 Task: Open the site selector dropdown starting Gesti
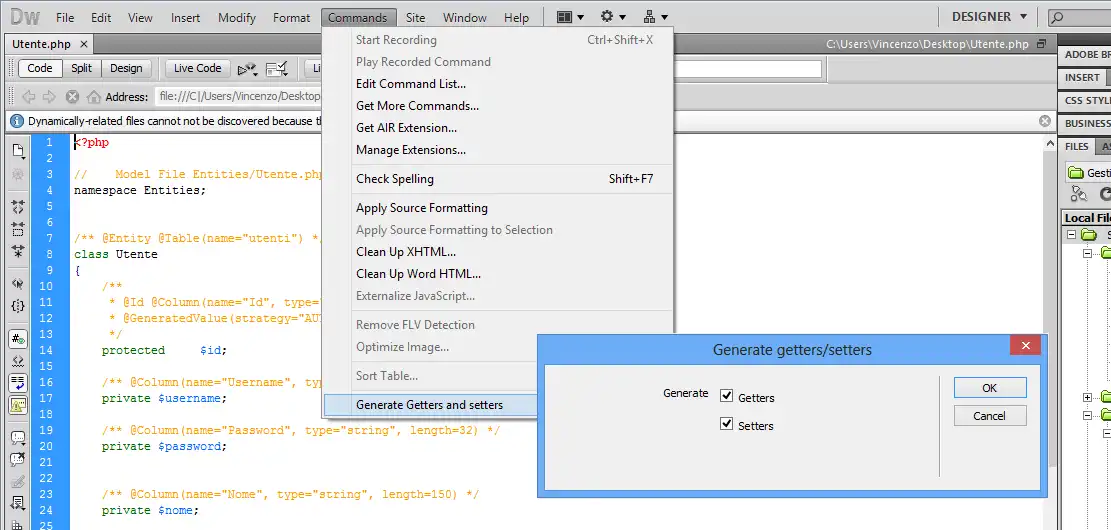coord(1088,173)
